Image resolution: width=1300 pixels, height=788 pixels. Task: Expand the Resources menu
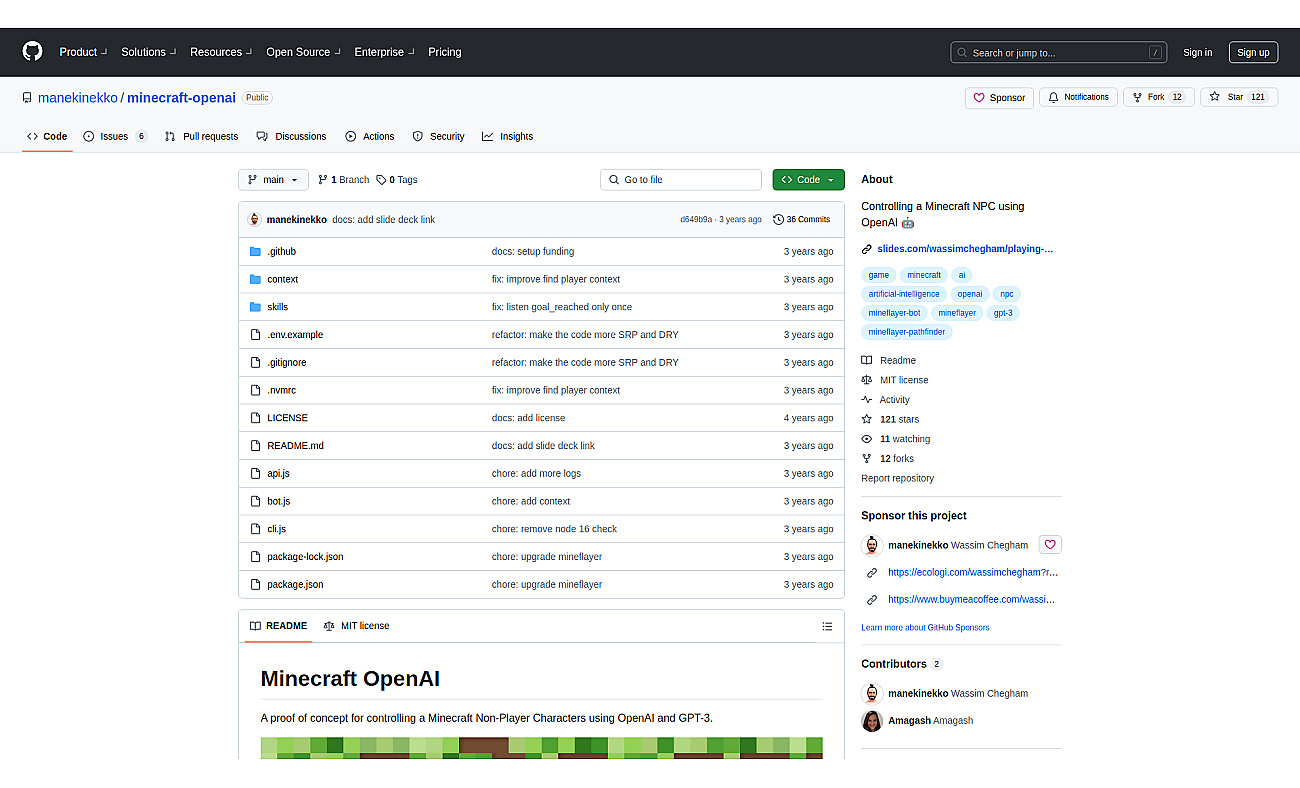(221, 52)
